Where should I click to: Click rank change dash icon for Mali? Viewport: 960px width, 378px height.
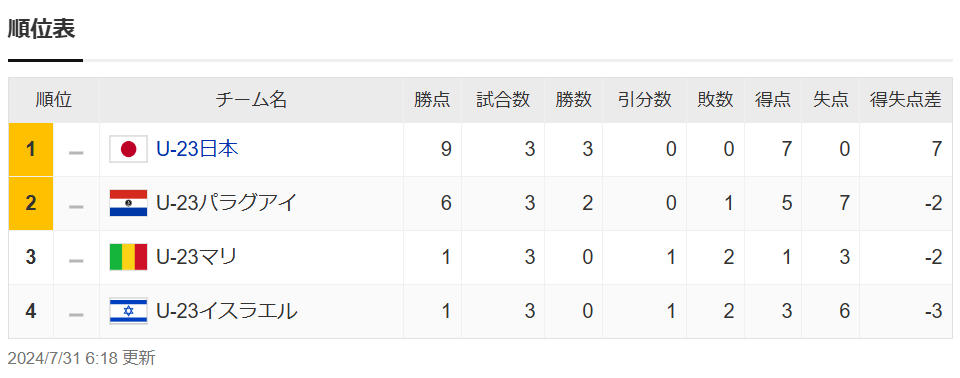point(77,260)
